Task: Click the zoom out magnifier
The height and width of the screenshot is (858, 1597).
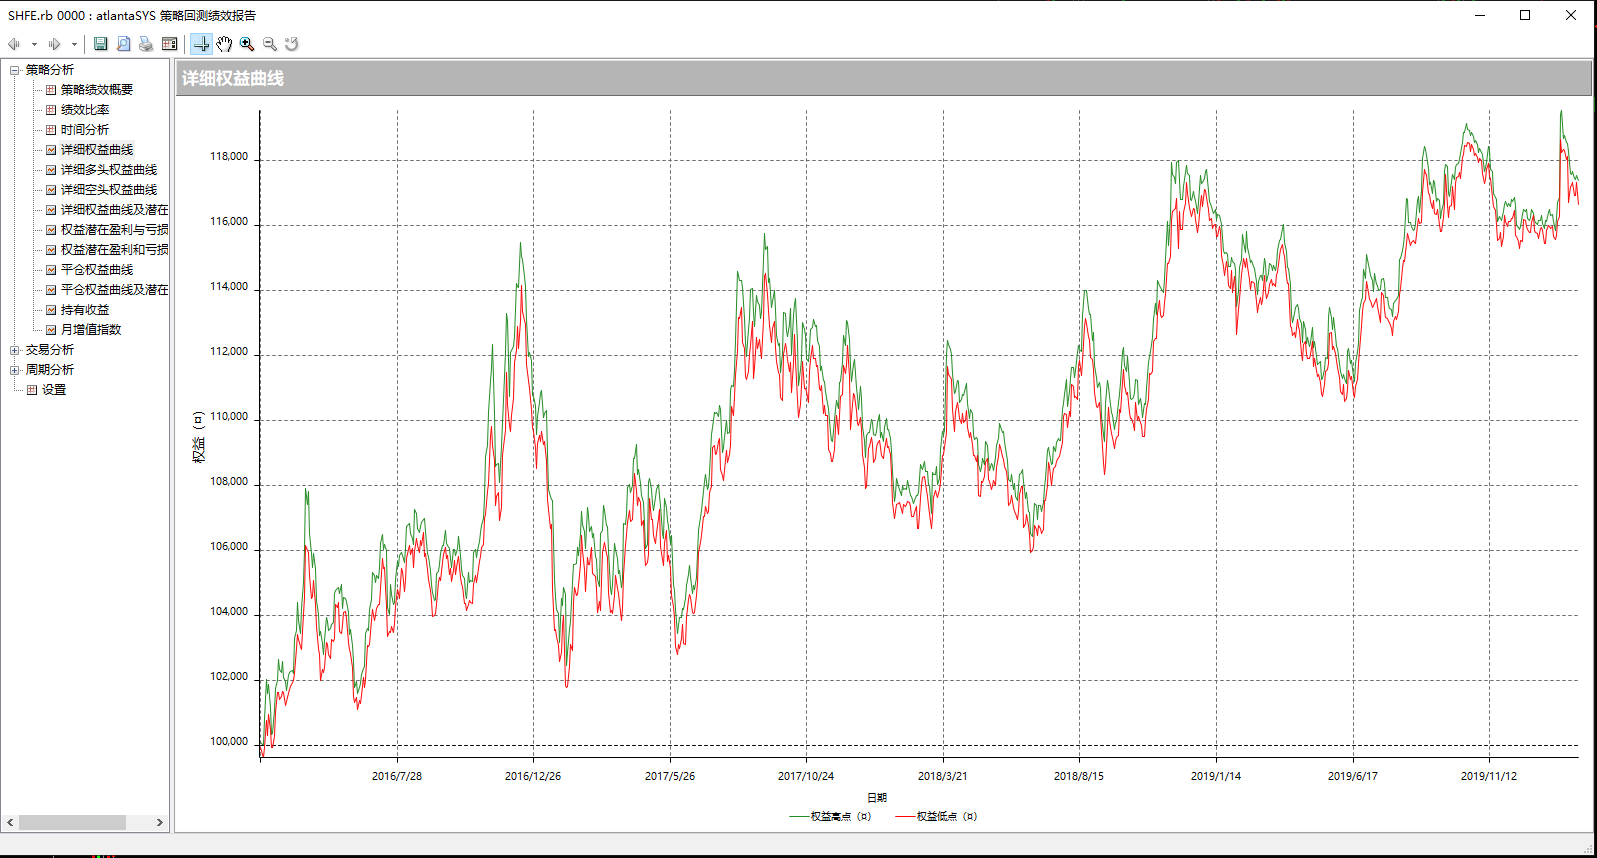Action: pos(270,44)
